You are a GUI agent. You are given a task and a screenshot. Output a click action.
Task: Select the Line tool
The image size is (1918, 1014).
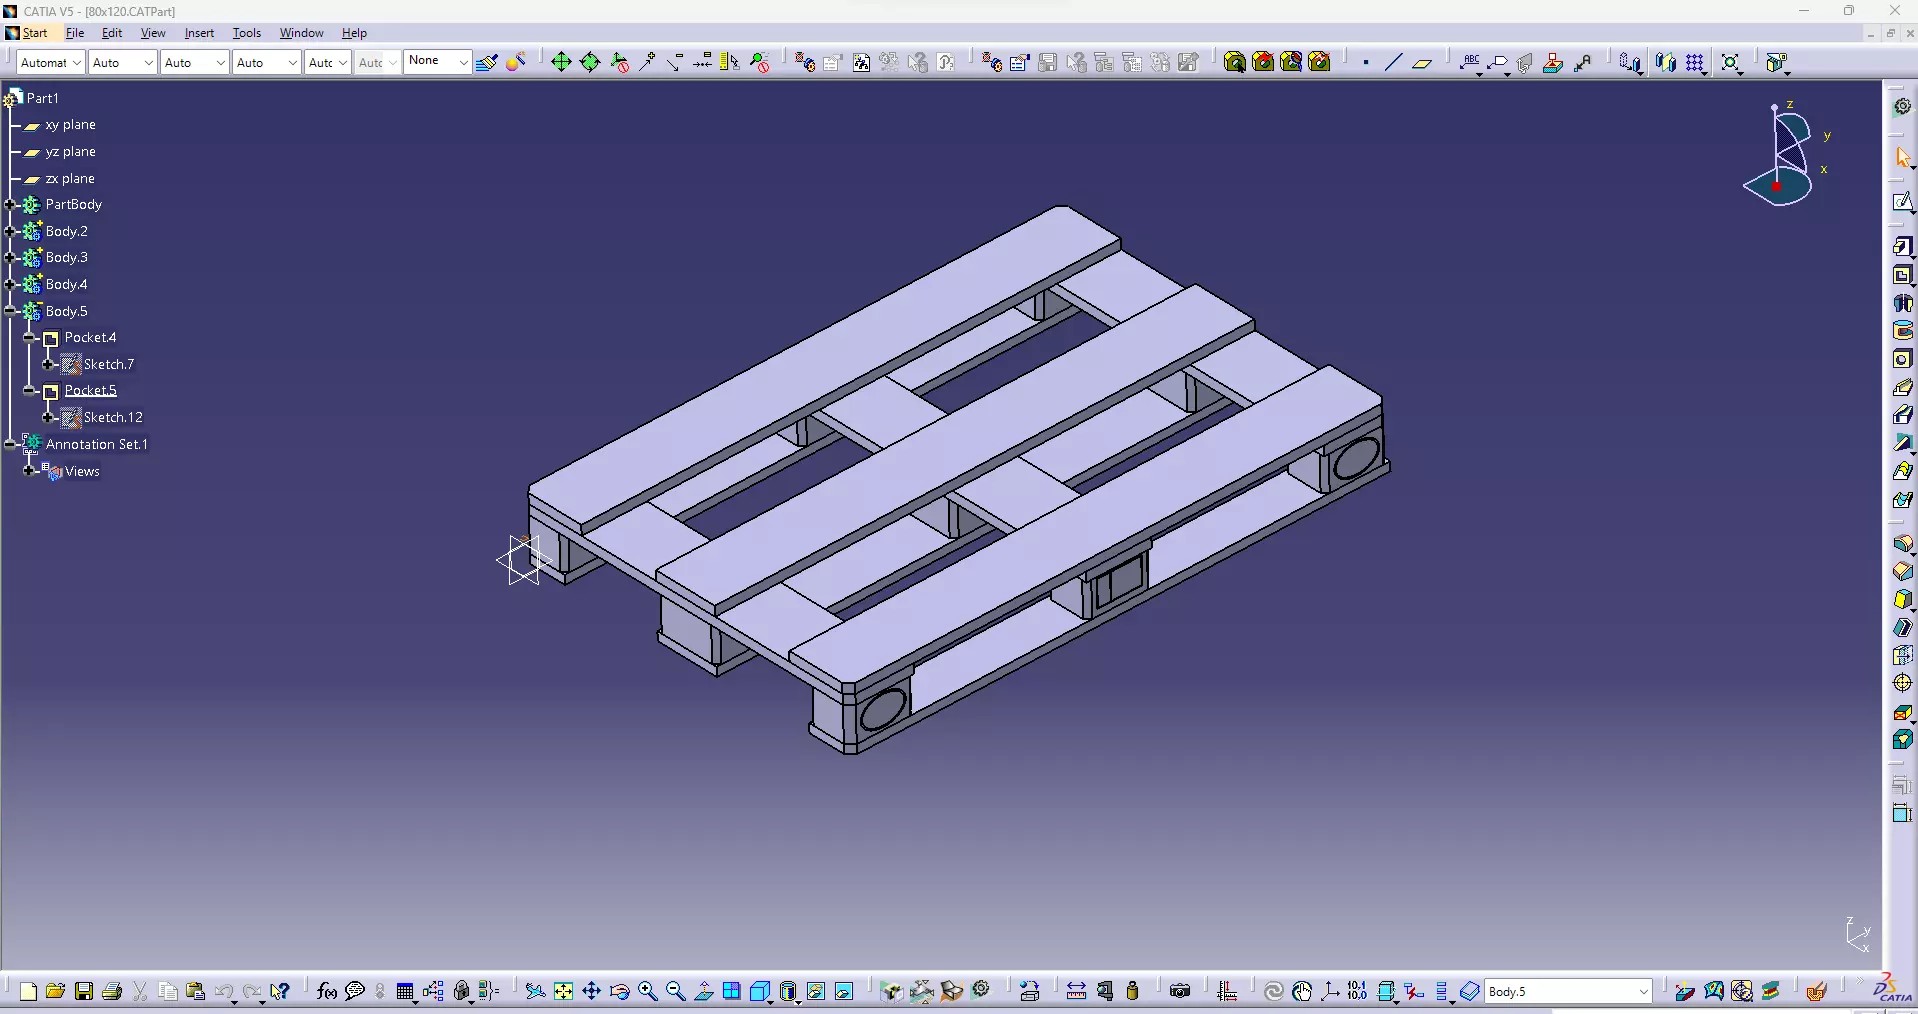coord(1393,62)
